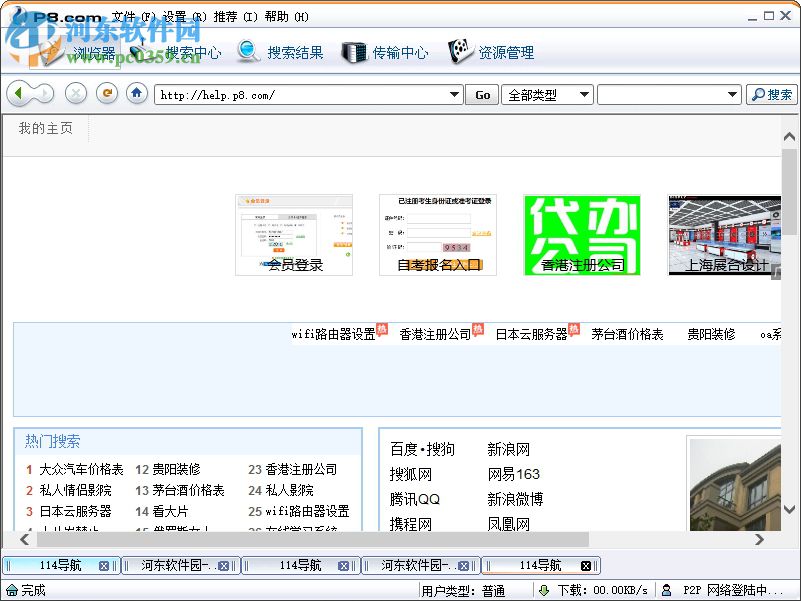Screen dimensions: 801x601
Task: Refresh the current page
Action: click(x=106, y=94)
